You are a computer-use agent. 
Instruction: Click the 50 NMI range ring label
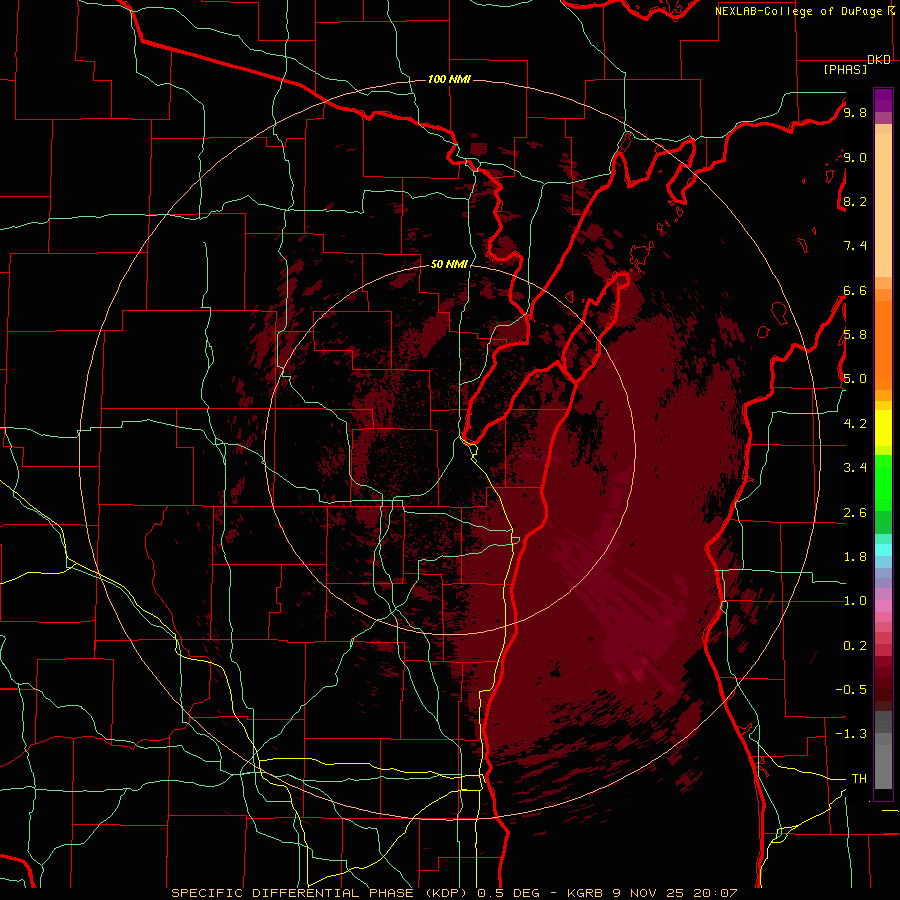(449, 264)
